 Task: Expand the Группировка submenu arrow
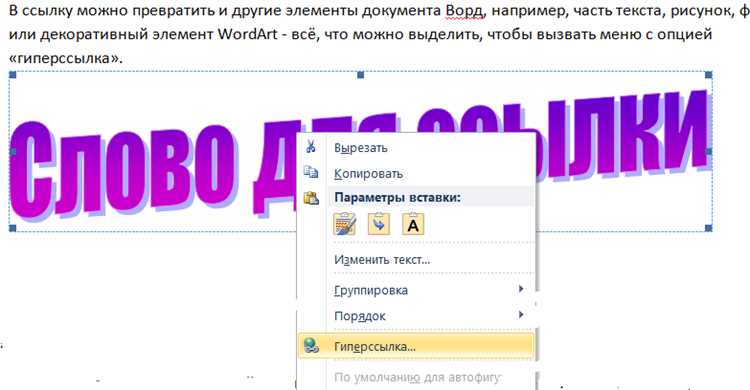pyautogui.click(x=521, y=289)
